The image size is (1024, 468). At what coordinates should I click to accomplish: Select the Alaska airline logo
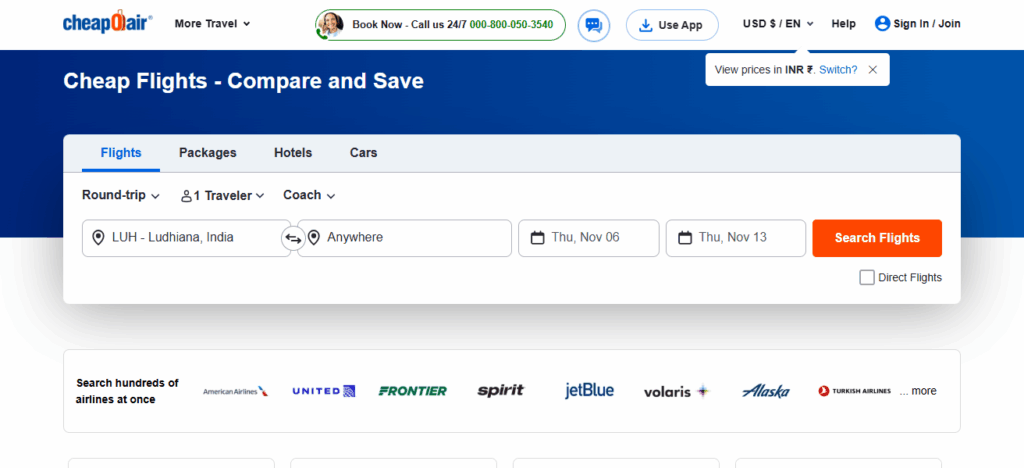765,391
